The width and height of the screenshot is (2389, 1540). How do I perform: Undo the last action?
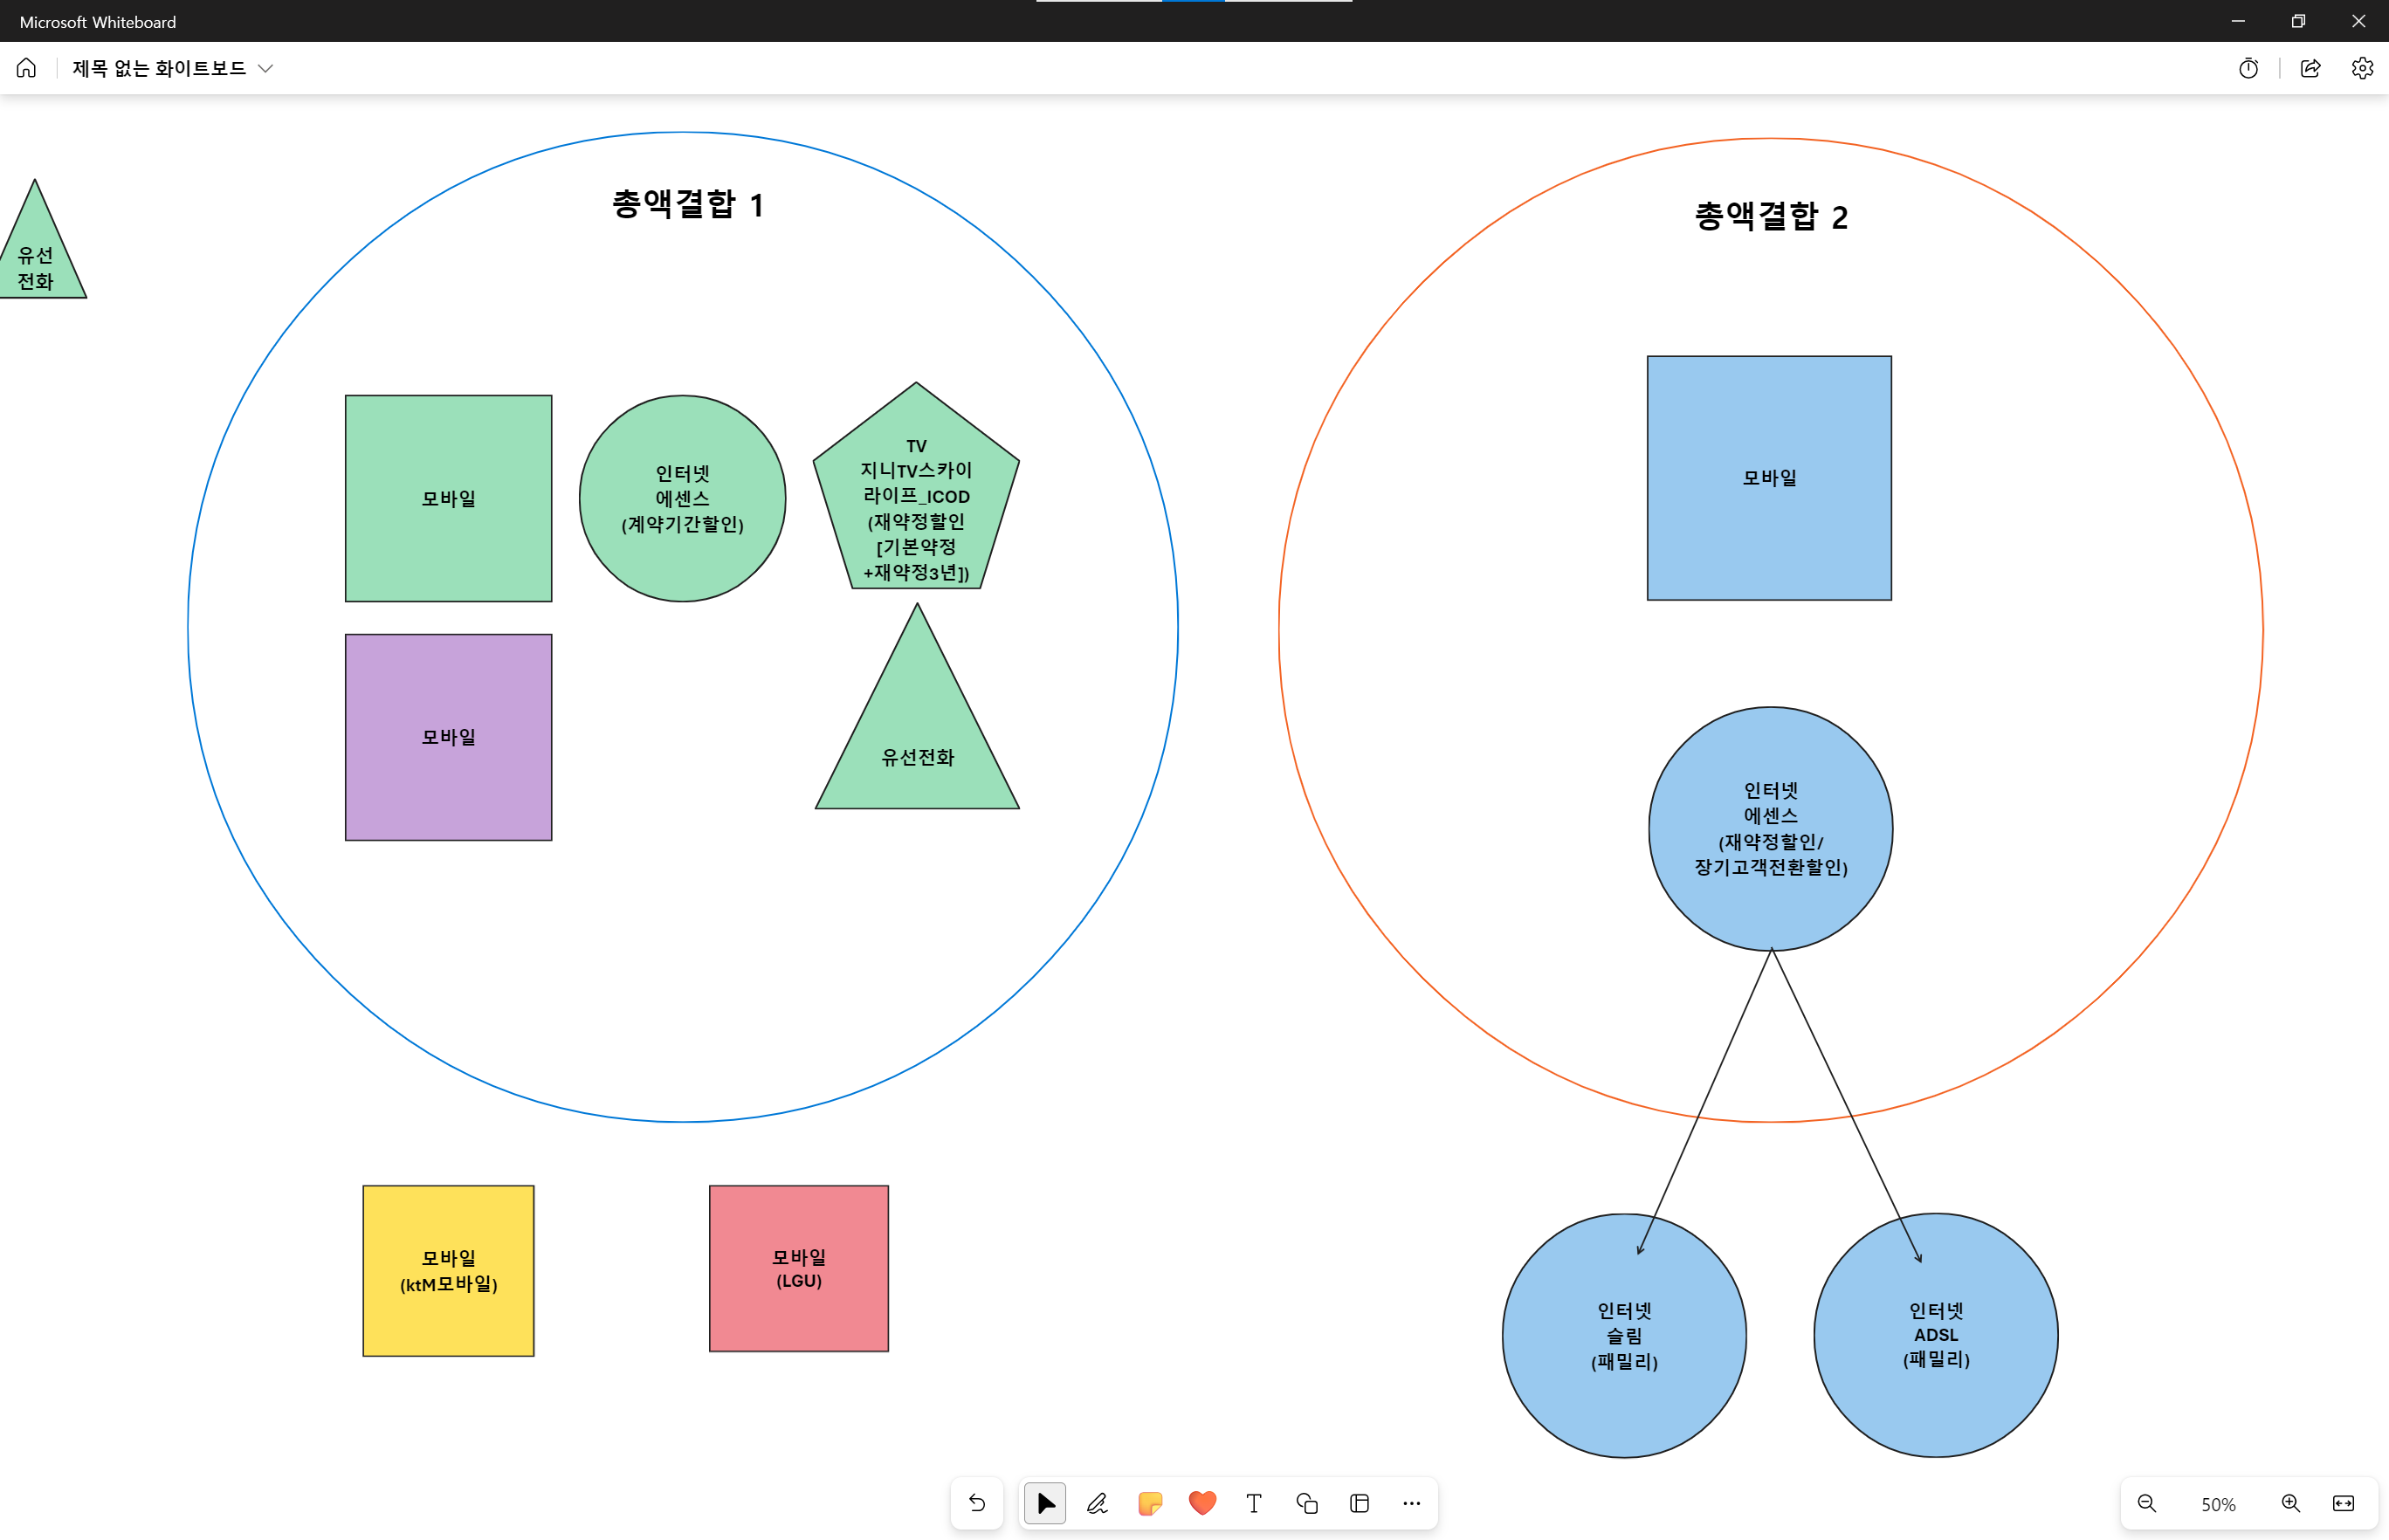coord(977,1503)
